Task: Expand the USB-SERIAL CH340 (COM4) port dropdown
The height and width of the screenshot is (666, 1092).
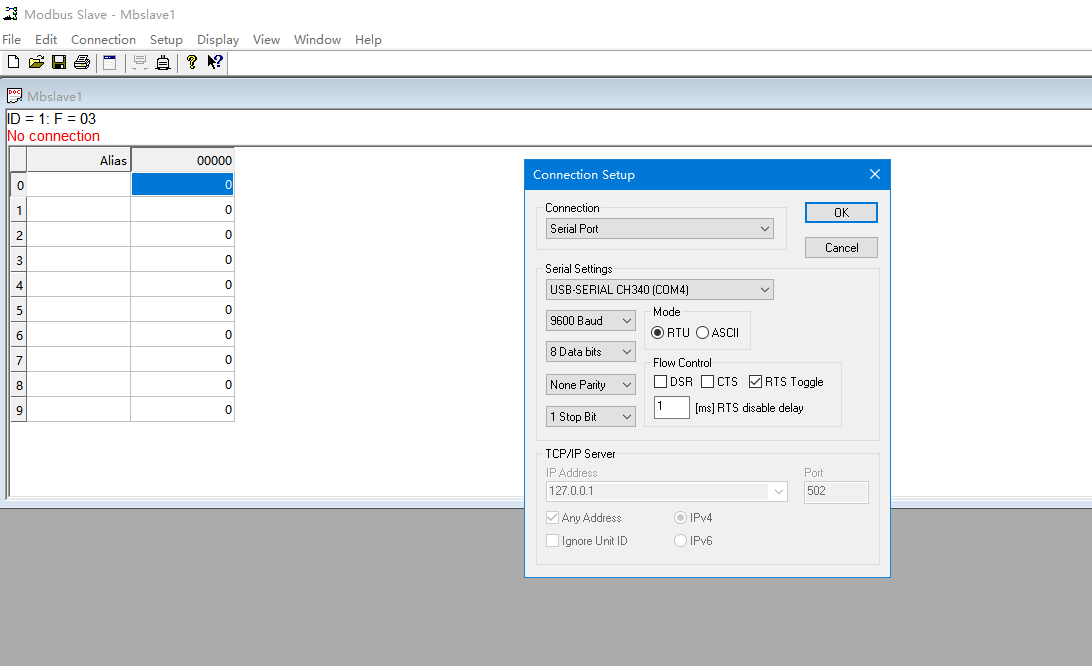Action: tap(660, 290)
